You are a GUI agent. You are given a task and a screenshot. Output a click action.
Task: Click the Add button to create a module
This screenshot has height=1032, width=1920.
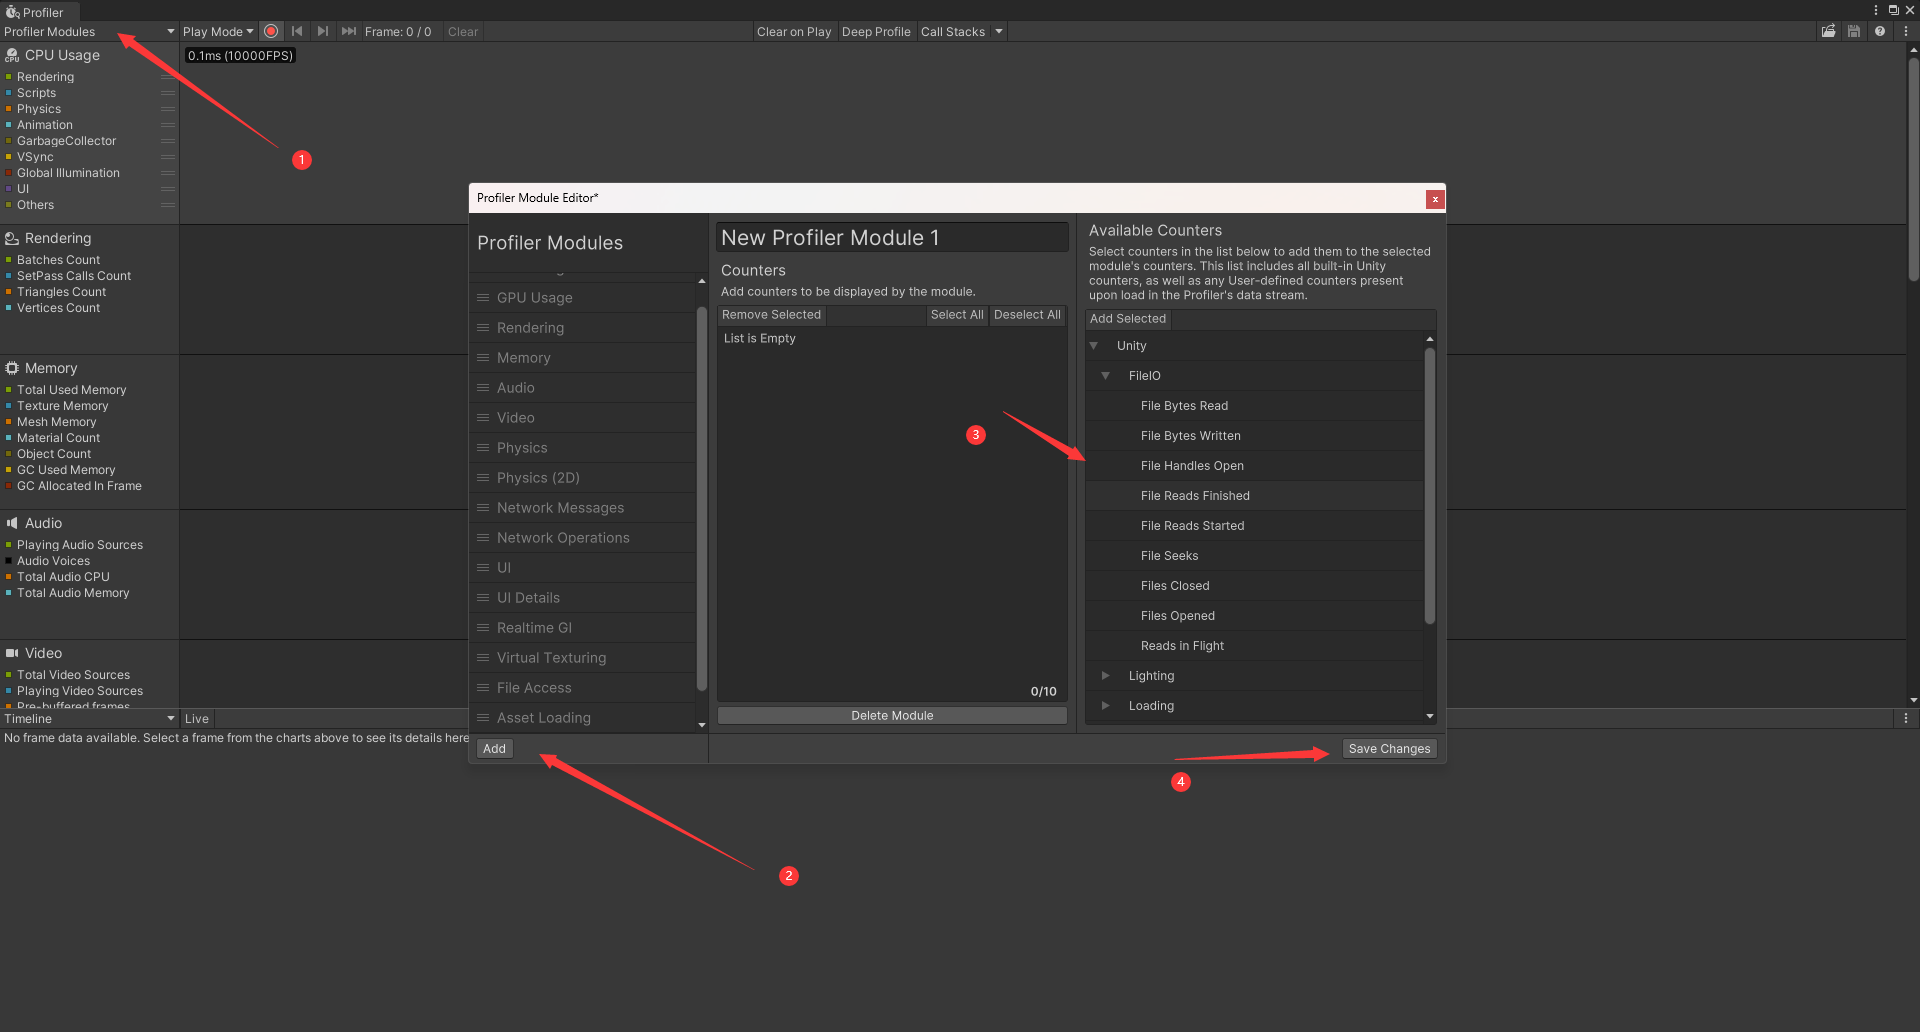(494, 749)
